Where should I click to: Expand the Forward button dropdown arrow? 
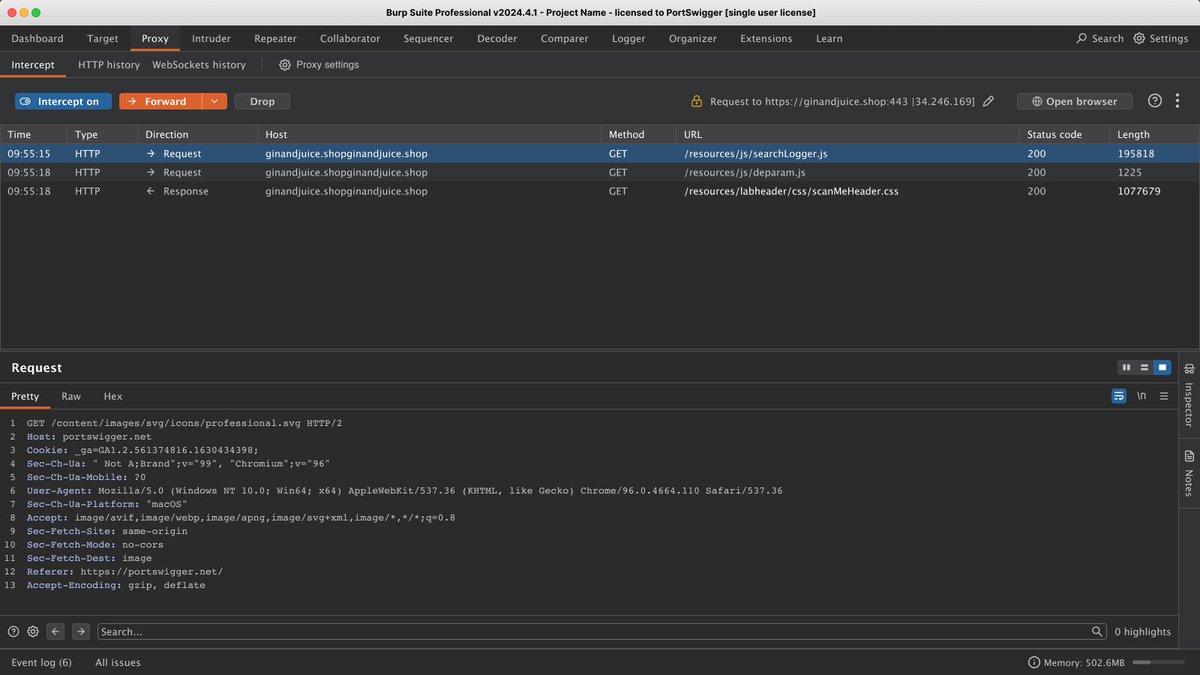[x=216, y=101]
